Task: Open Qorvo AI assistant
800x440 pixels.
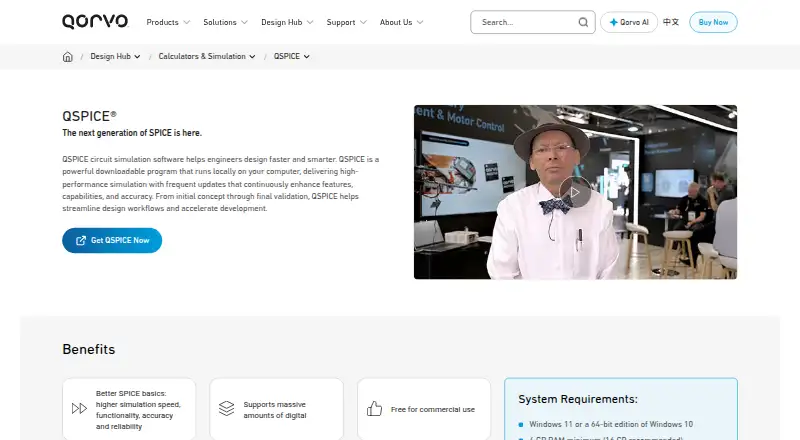Action: (x=629, y=22)
